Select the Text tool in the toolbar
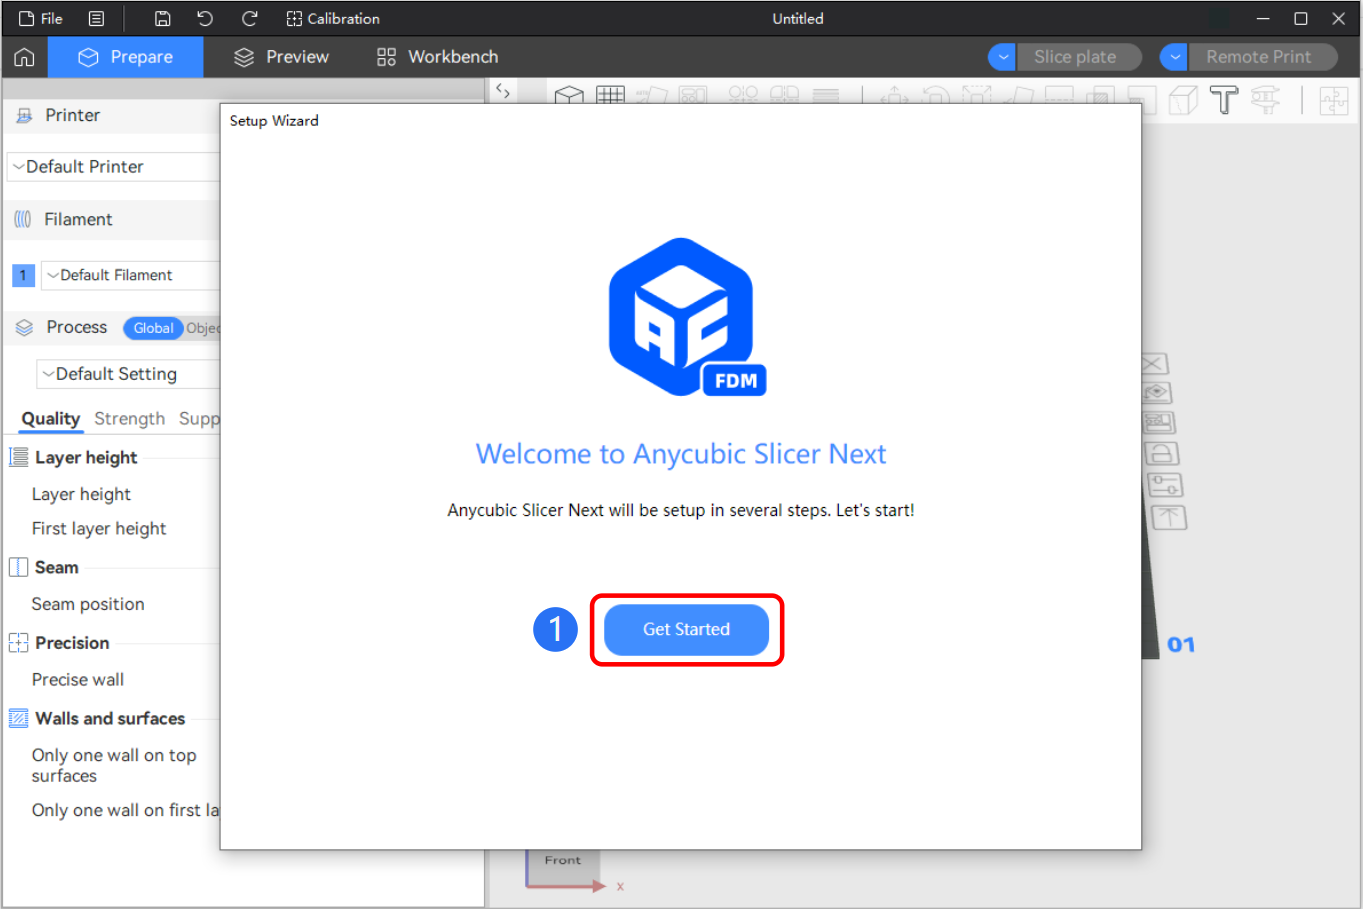Screen dimensions: 1363x909 (x=1224, y=100)
